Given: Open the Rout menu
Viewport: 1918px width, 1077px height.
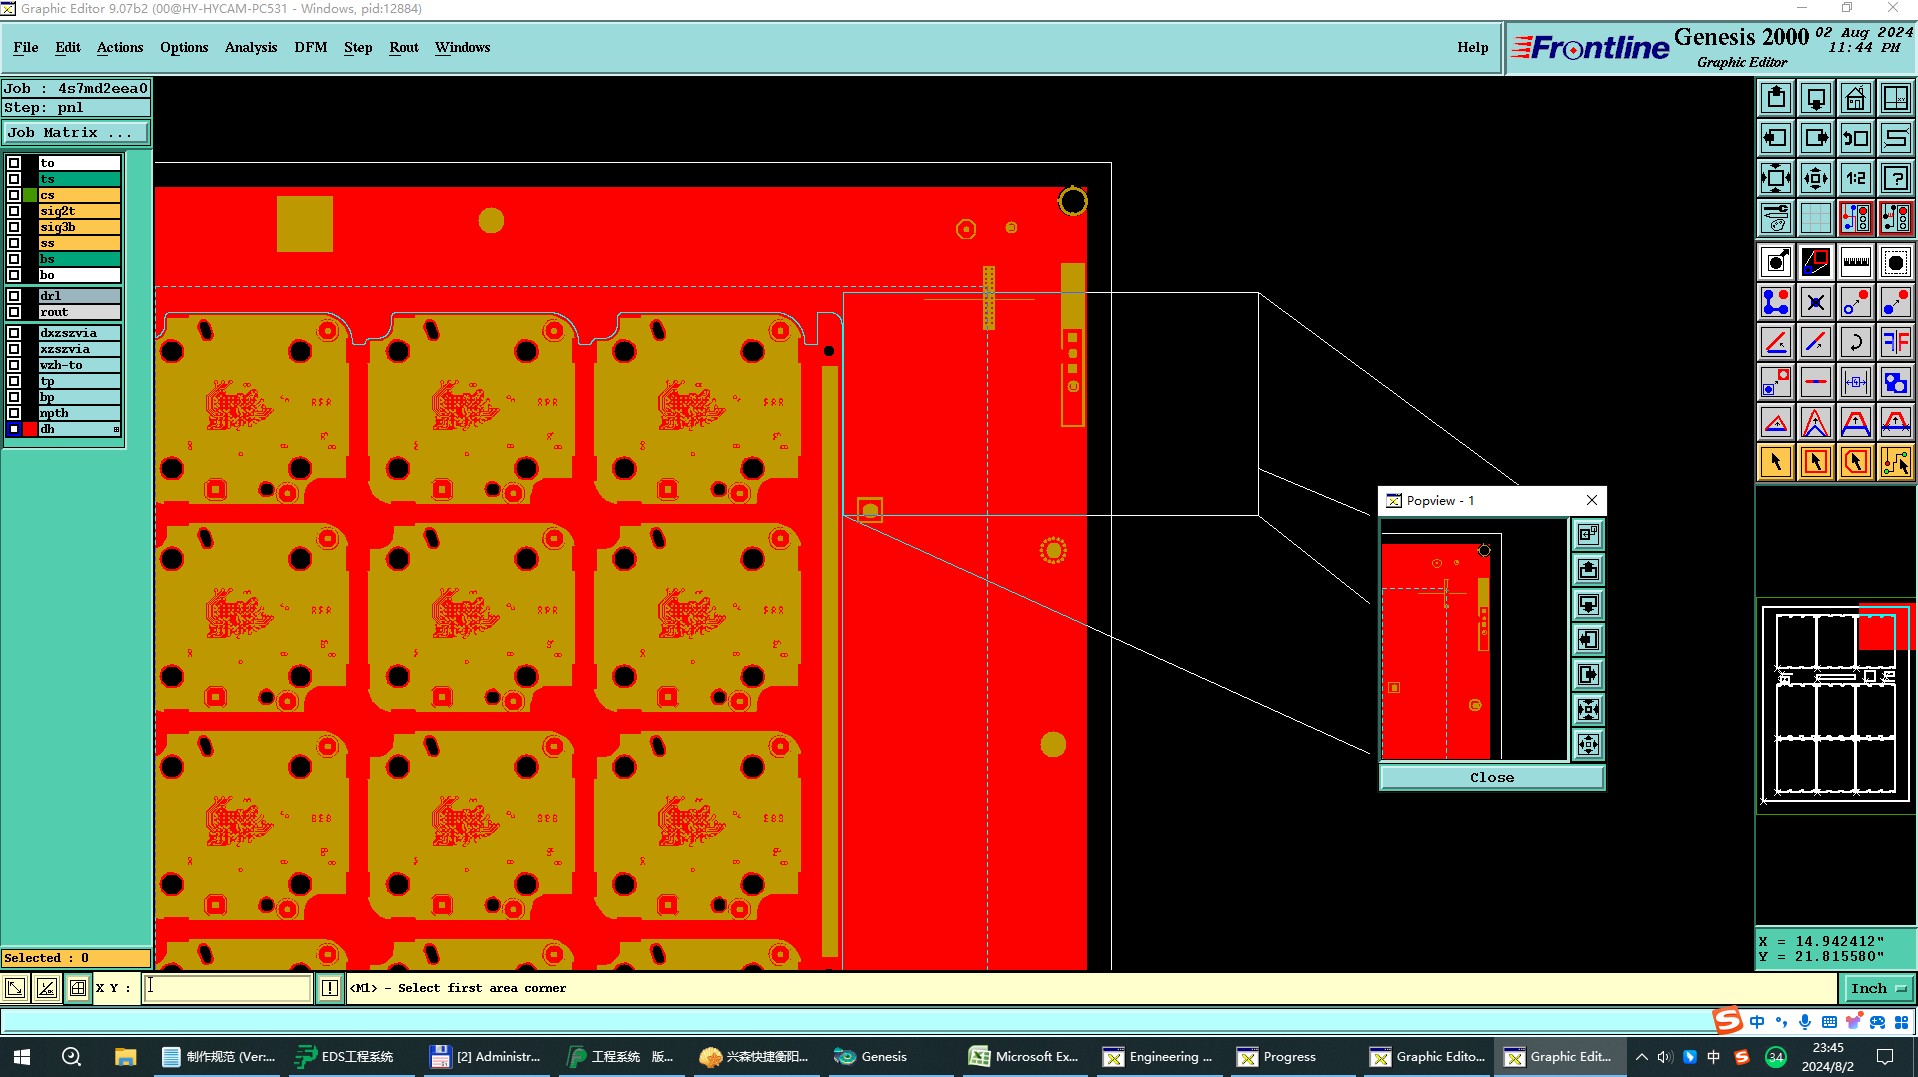Looking at the screenshot, I should (x=404, y=47).
